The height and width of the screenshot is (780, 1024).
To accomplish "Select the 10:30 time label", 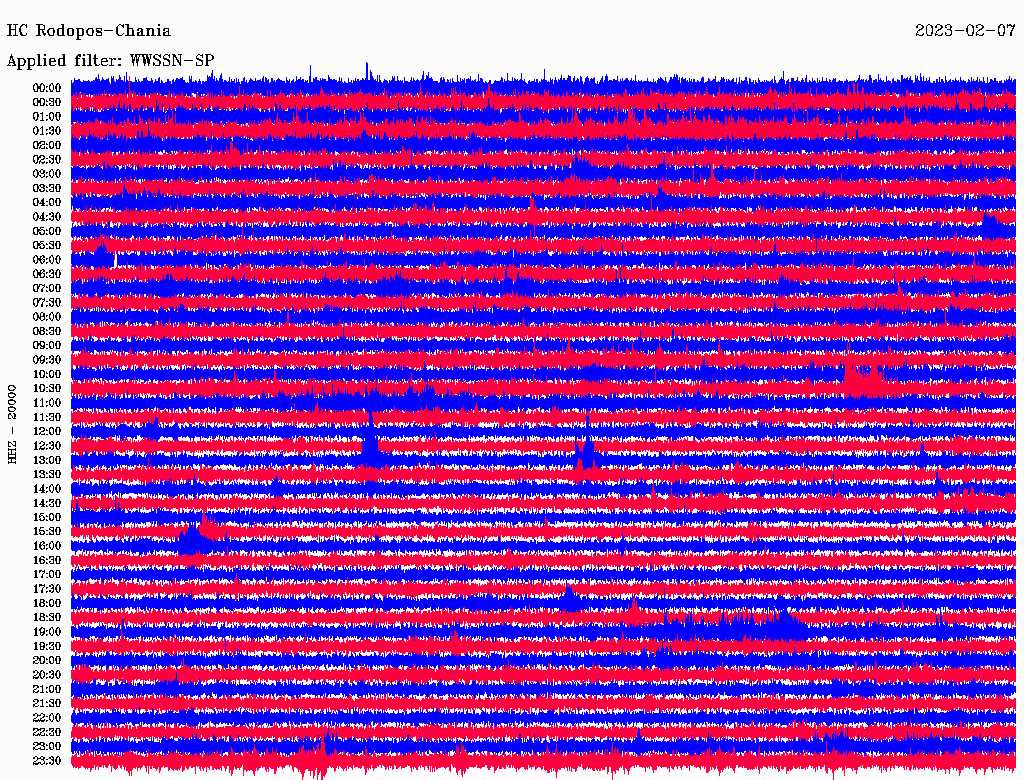I will [x=47, y=389].
